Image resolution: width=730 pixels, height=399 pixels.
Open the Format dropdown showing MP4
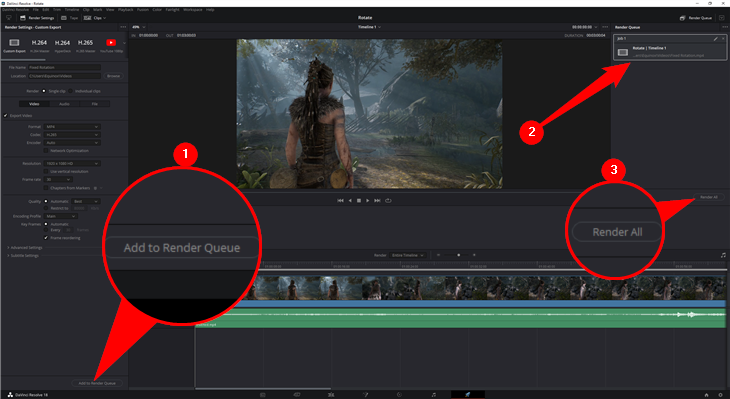pos(72,127)
